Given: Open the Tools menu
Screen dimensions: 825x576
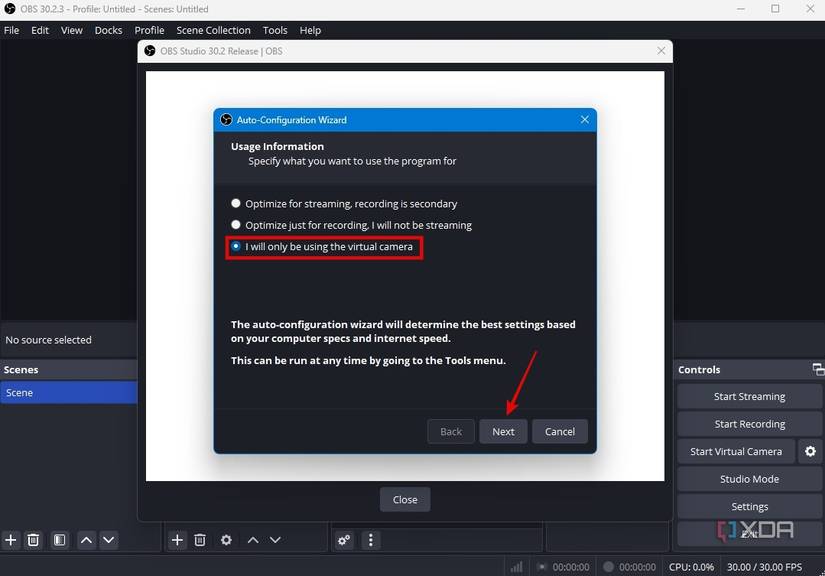Looking at the screenshot, I should [274, 30].
